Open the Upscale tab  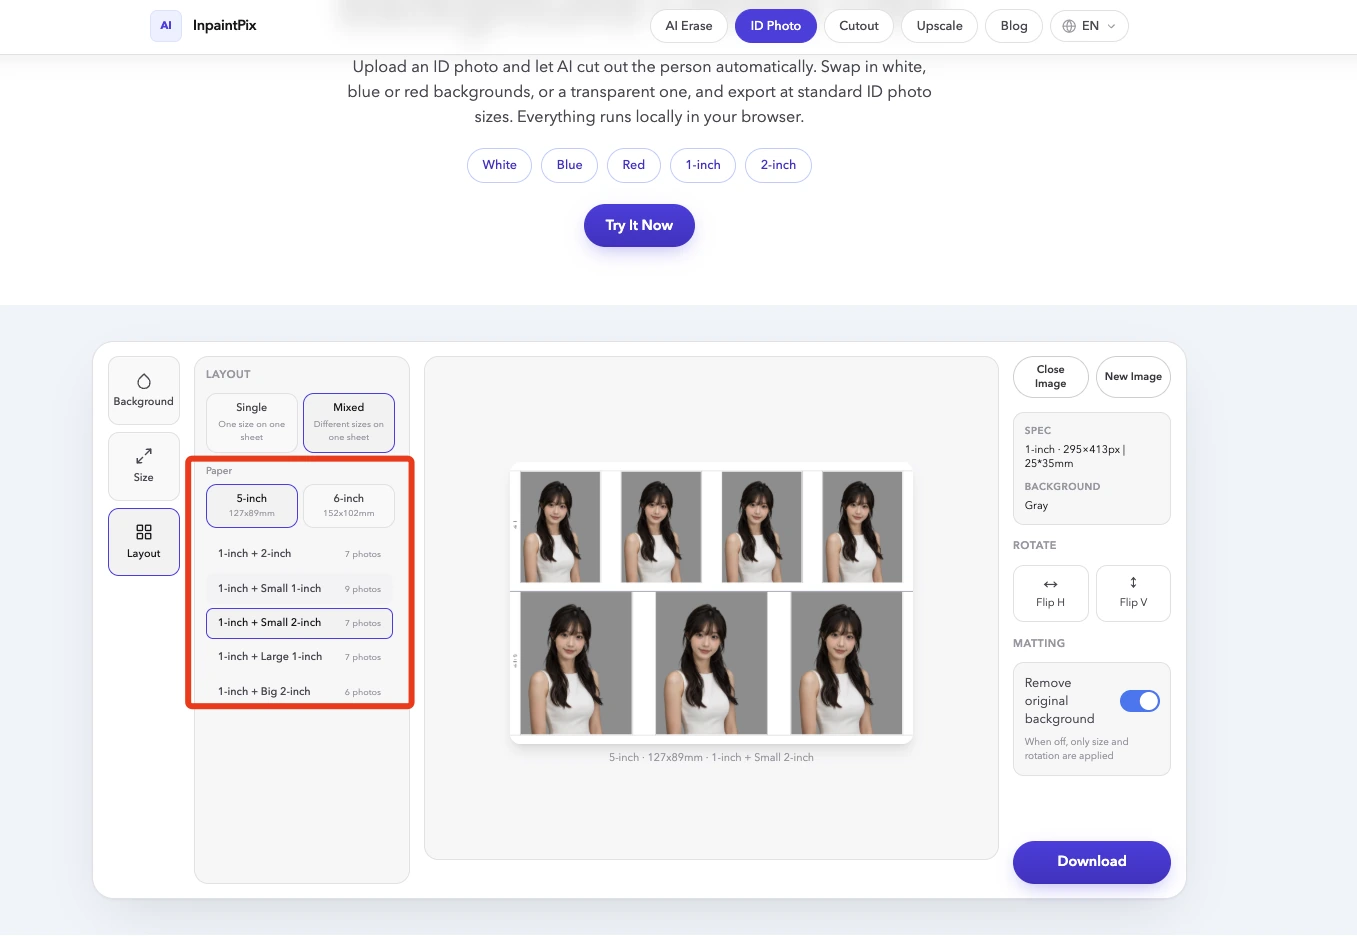tap(940, 26)
